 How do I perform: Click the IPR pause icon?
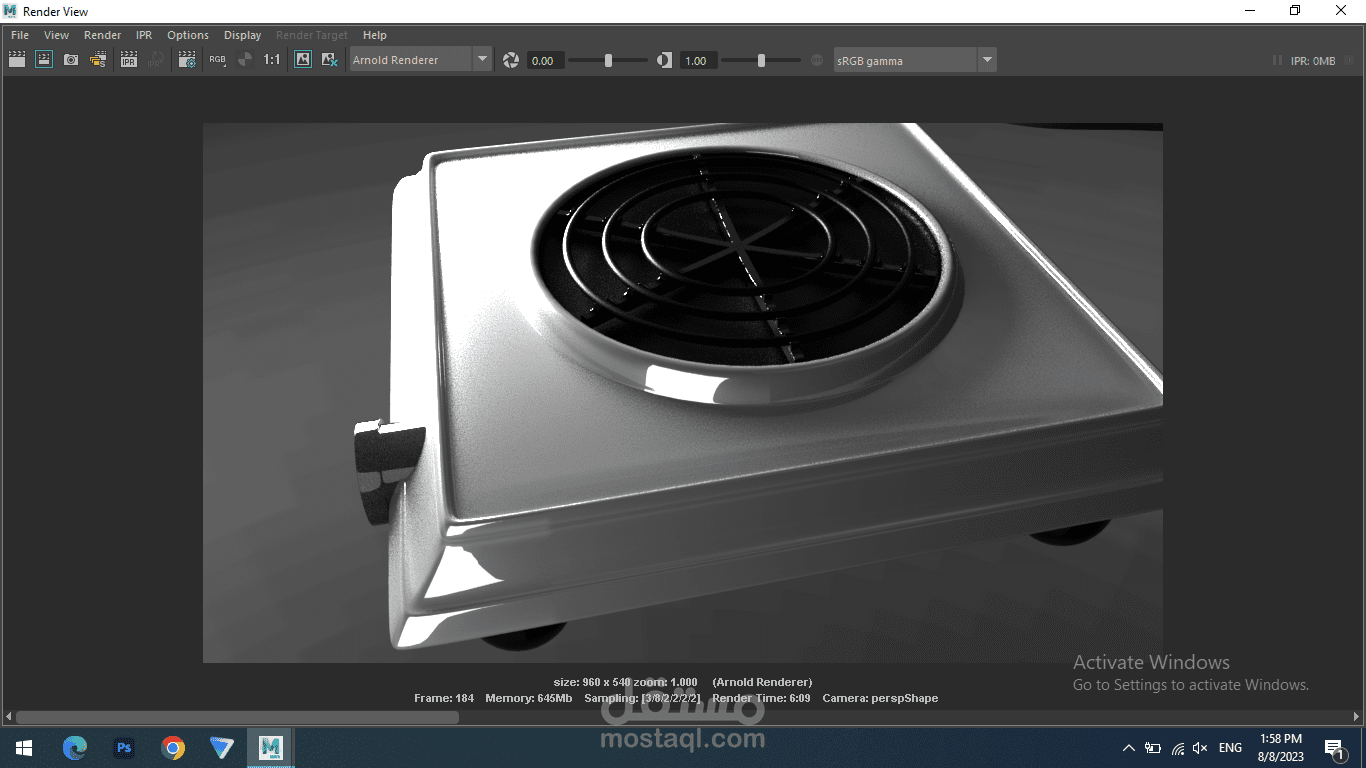1277,61
